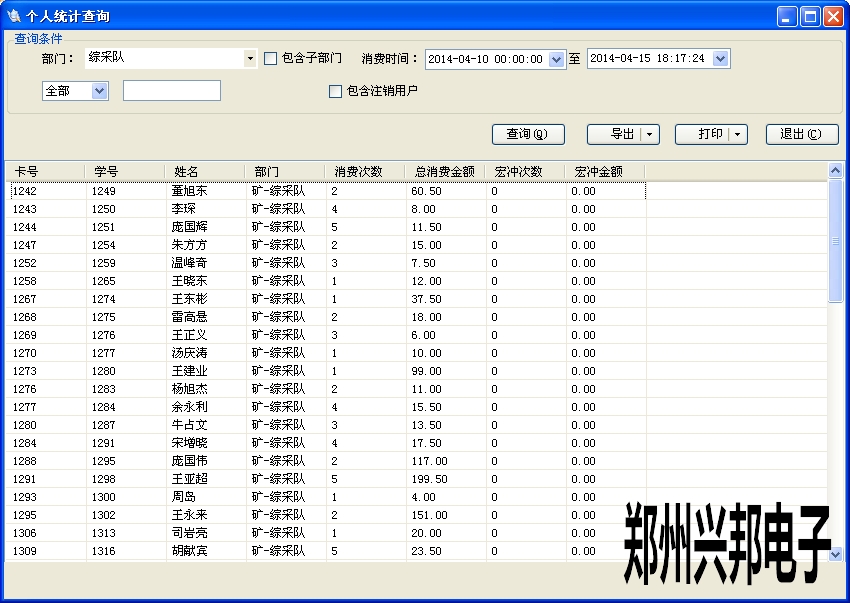850x603 pixels.
Task: Select the row for 李琛
Action: pyautogui.click(x=326, y=209)
